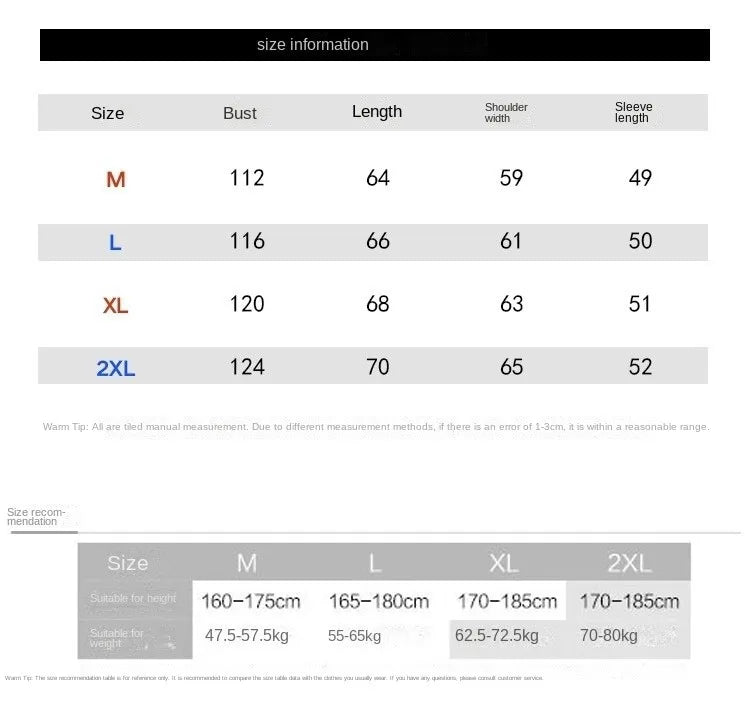Click the Size recommendation tab label

click(36, 517)
